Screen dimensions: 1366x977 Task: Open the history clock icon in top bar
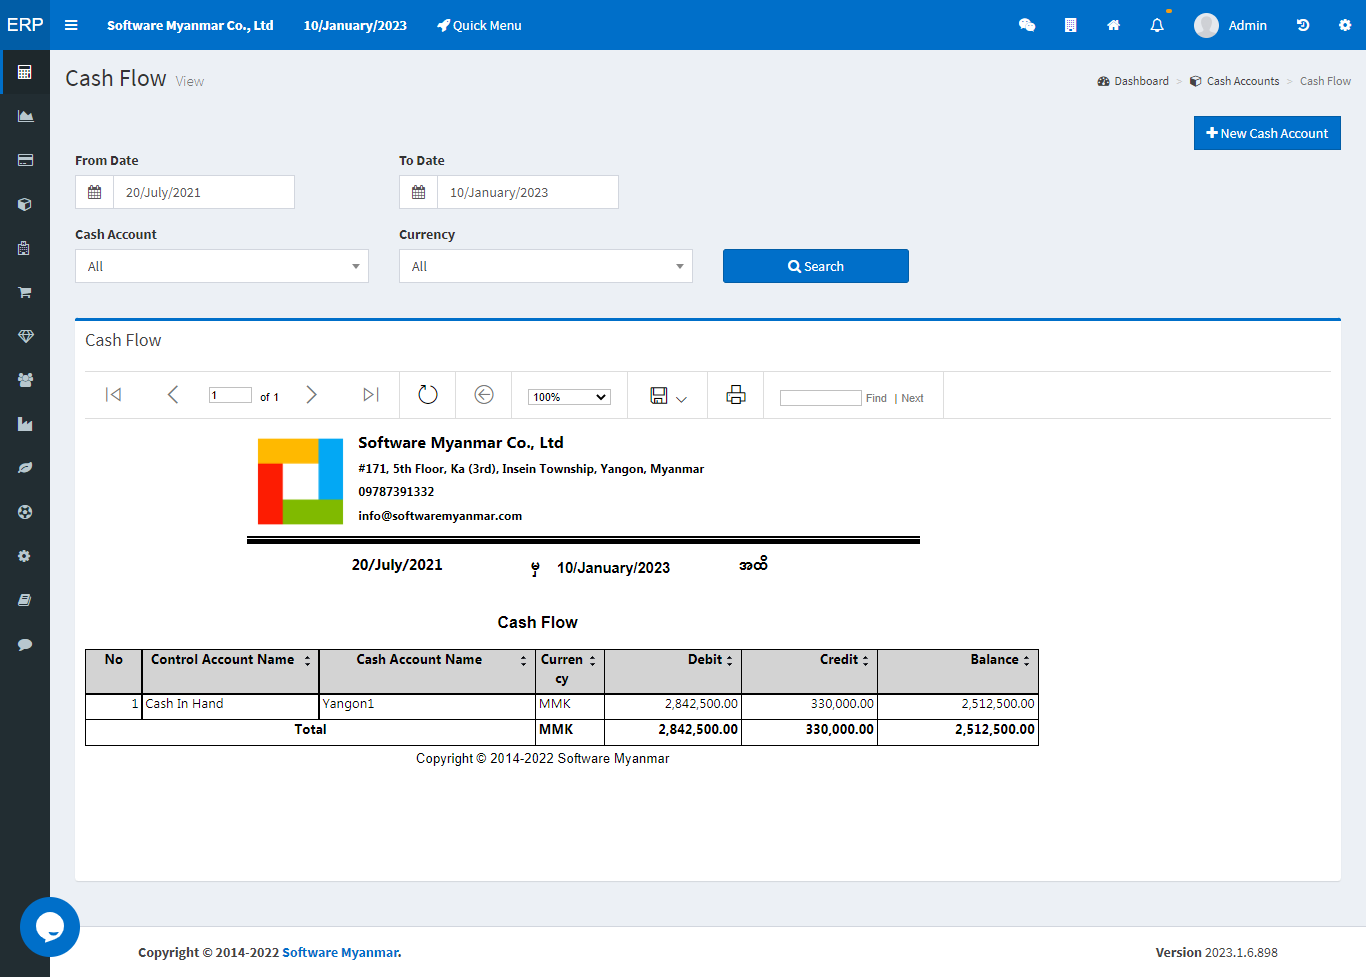pos(1303,25)
